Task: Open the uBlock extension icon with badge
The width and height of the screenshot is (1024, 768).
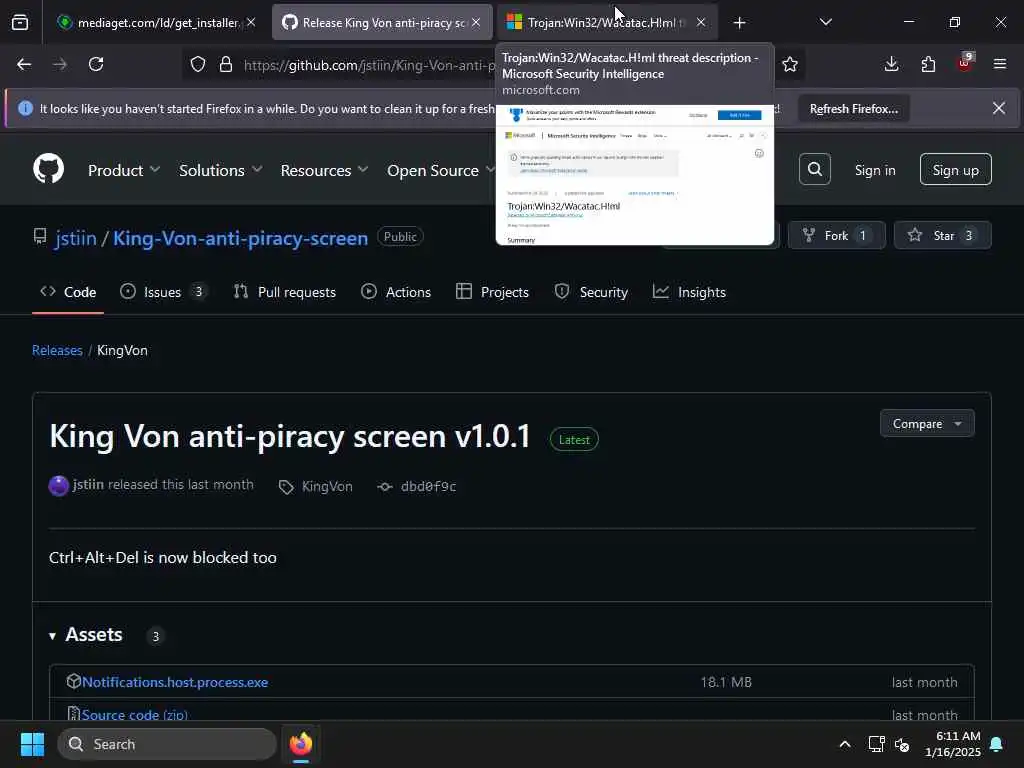Action: [x=965, y=63]
